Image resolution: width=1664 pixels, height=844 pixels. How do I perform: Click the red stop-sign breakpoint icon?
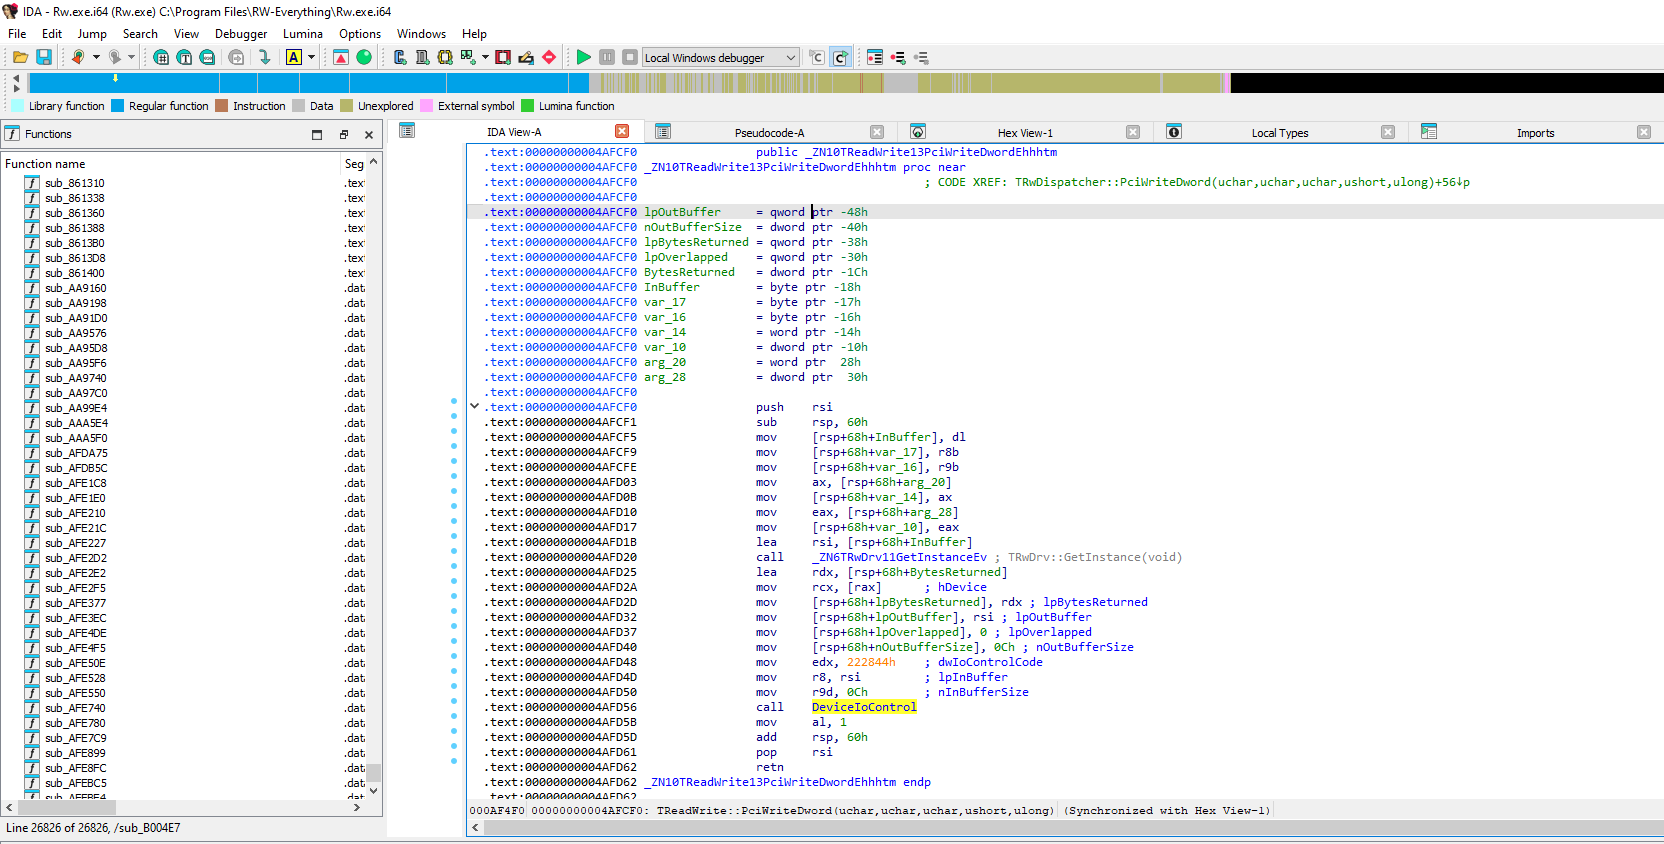(549, 58)
